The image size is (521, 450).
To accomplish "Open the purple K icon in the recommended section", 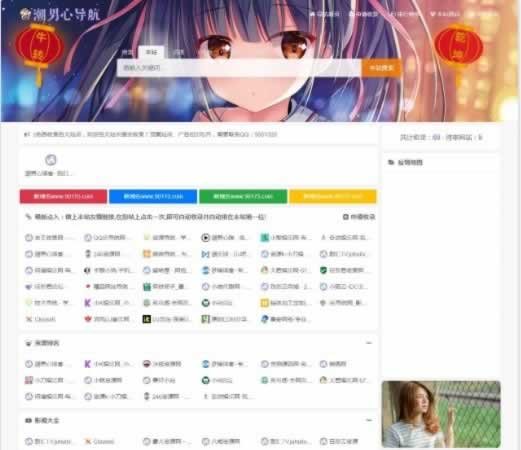I will (108, 364).
